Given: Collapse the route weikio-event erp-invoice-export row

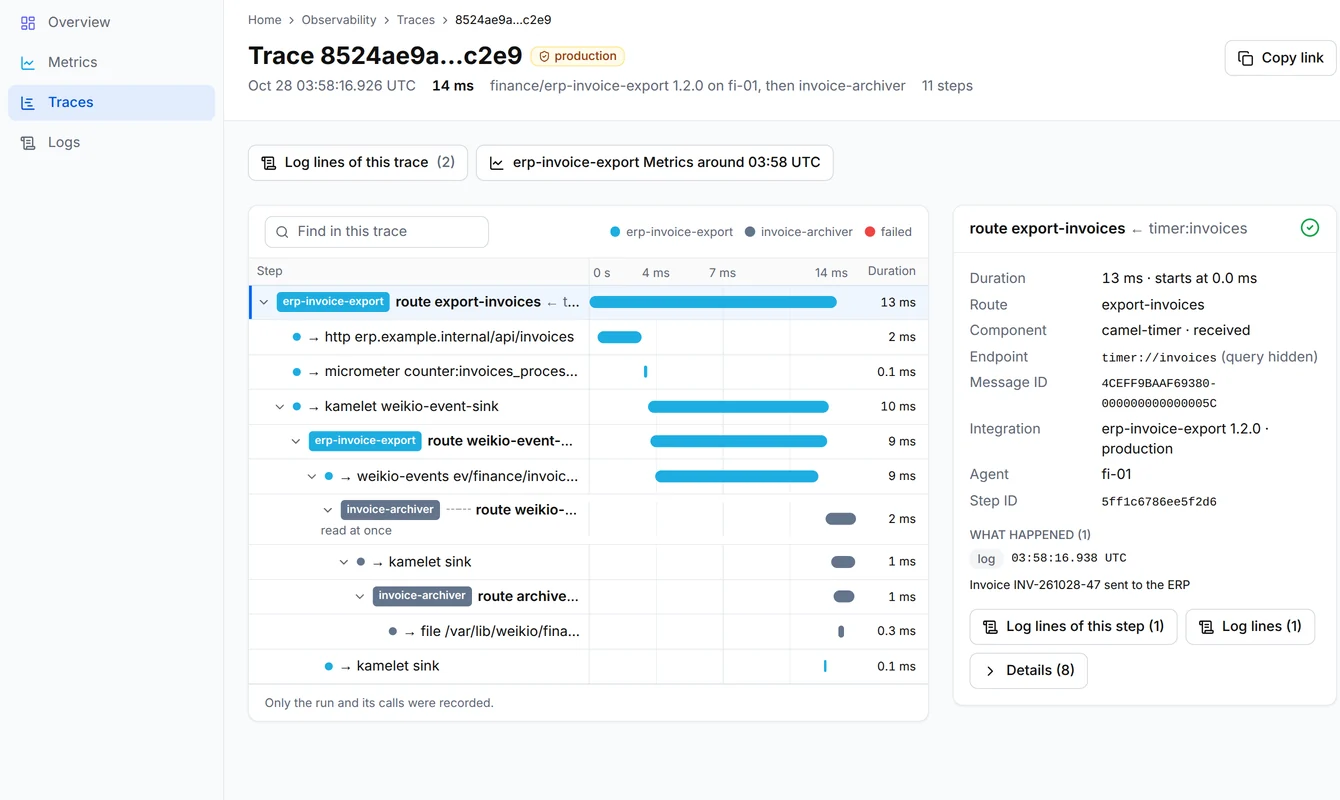Looking at the screenshot, I should (296, 441).
